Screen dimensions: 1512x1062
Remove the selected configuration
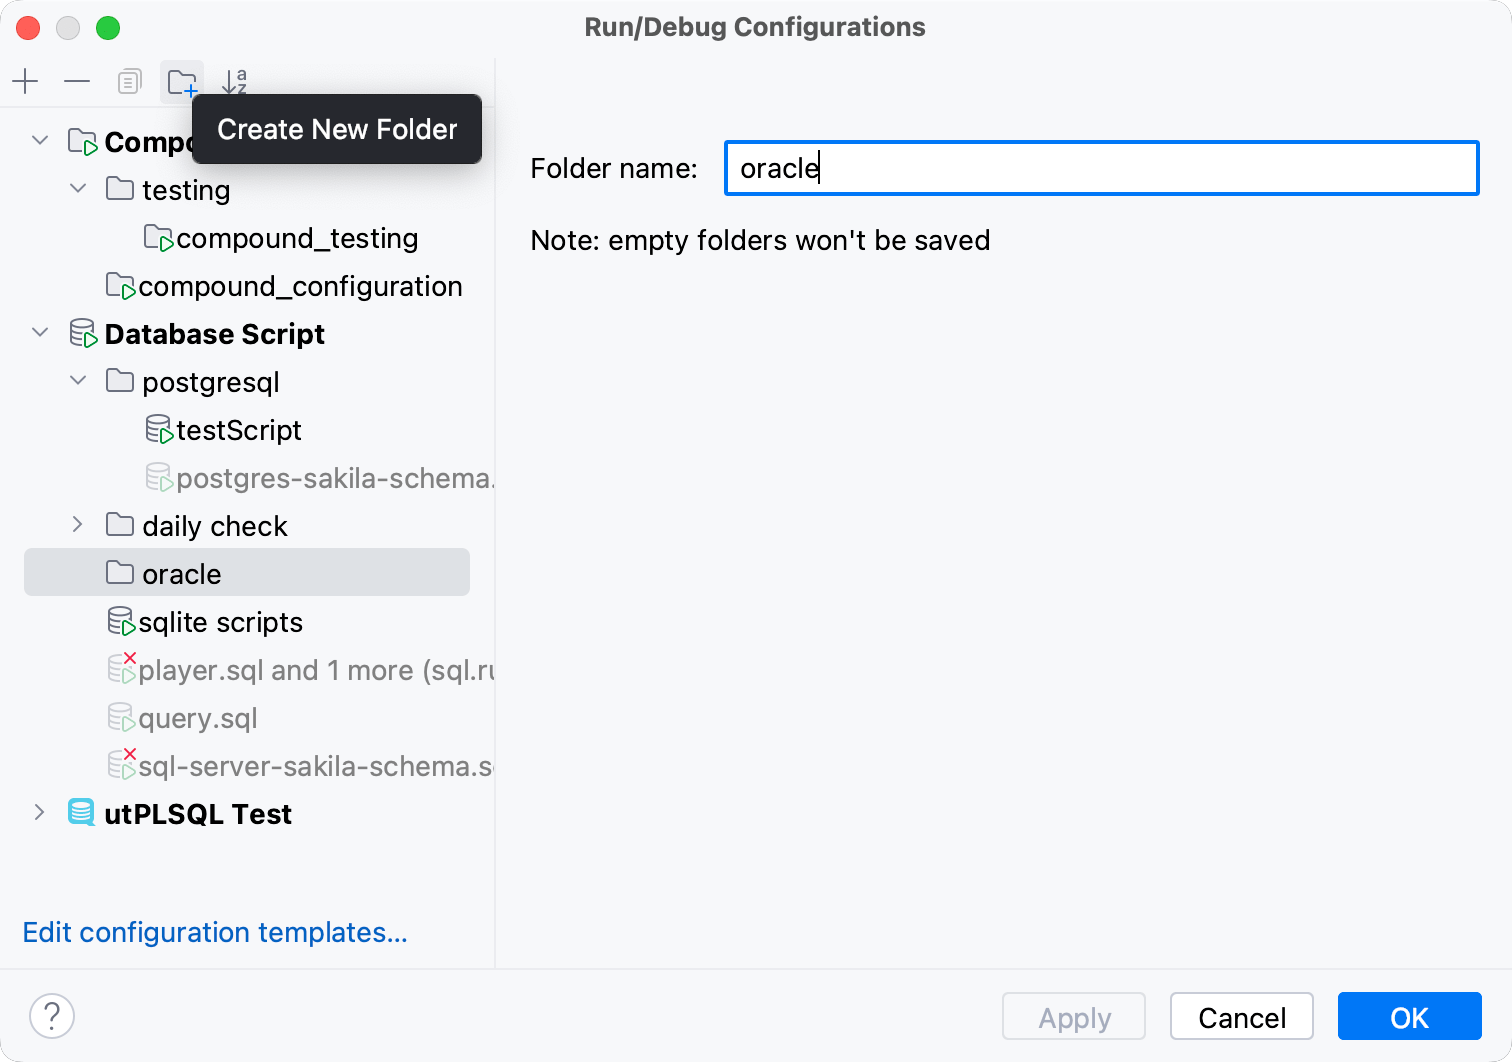[77, 81]
